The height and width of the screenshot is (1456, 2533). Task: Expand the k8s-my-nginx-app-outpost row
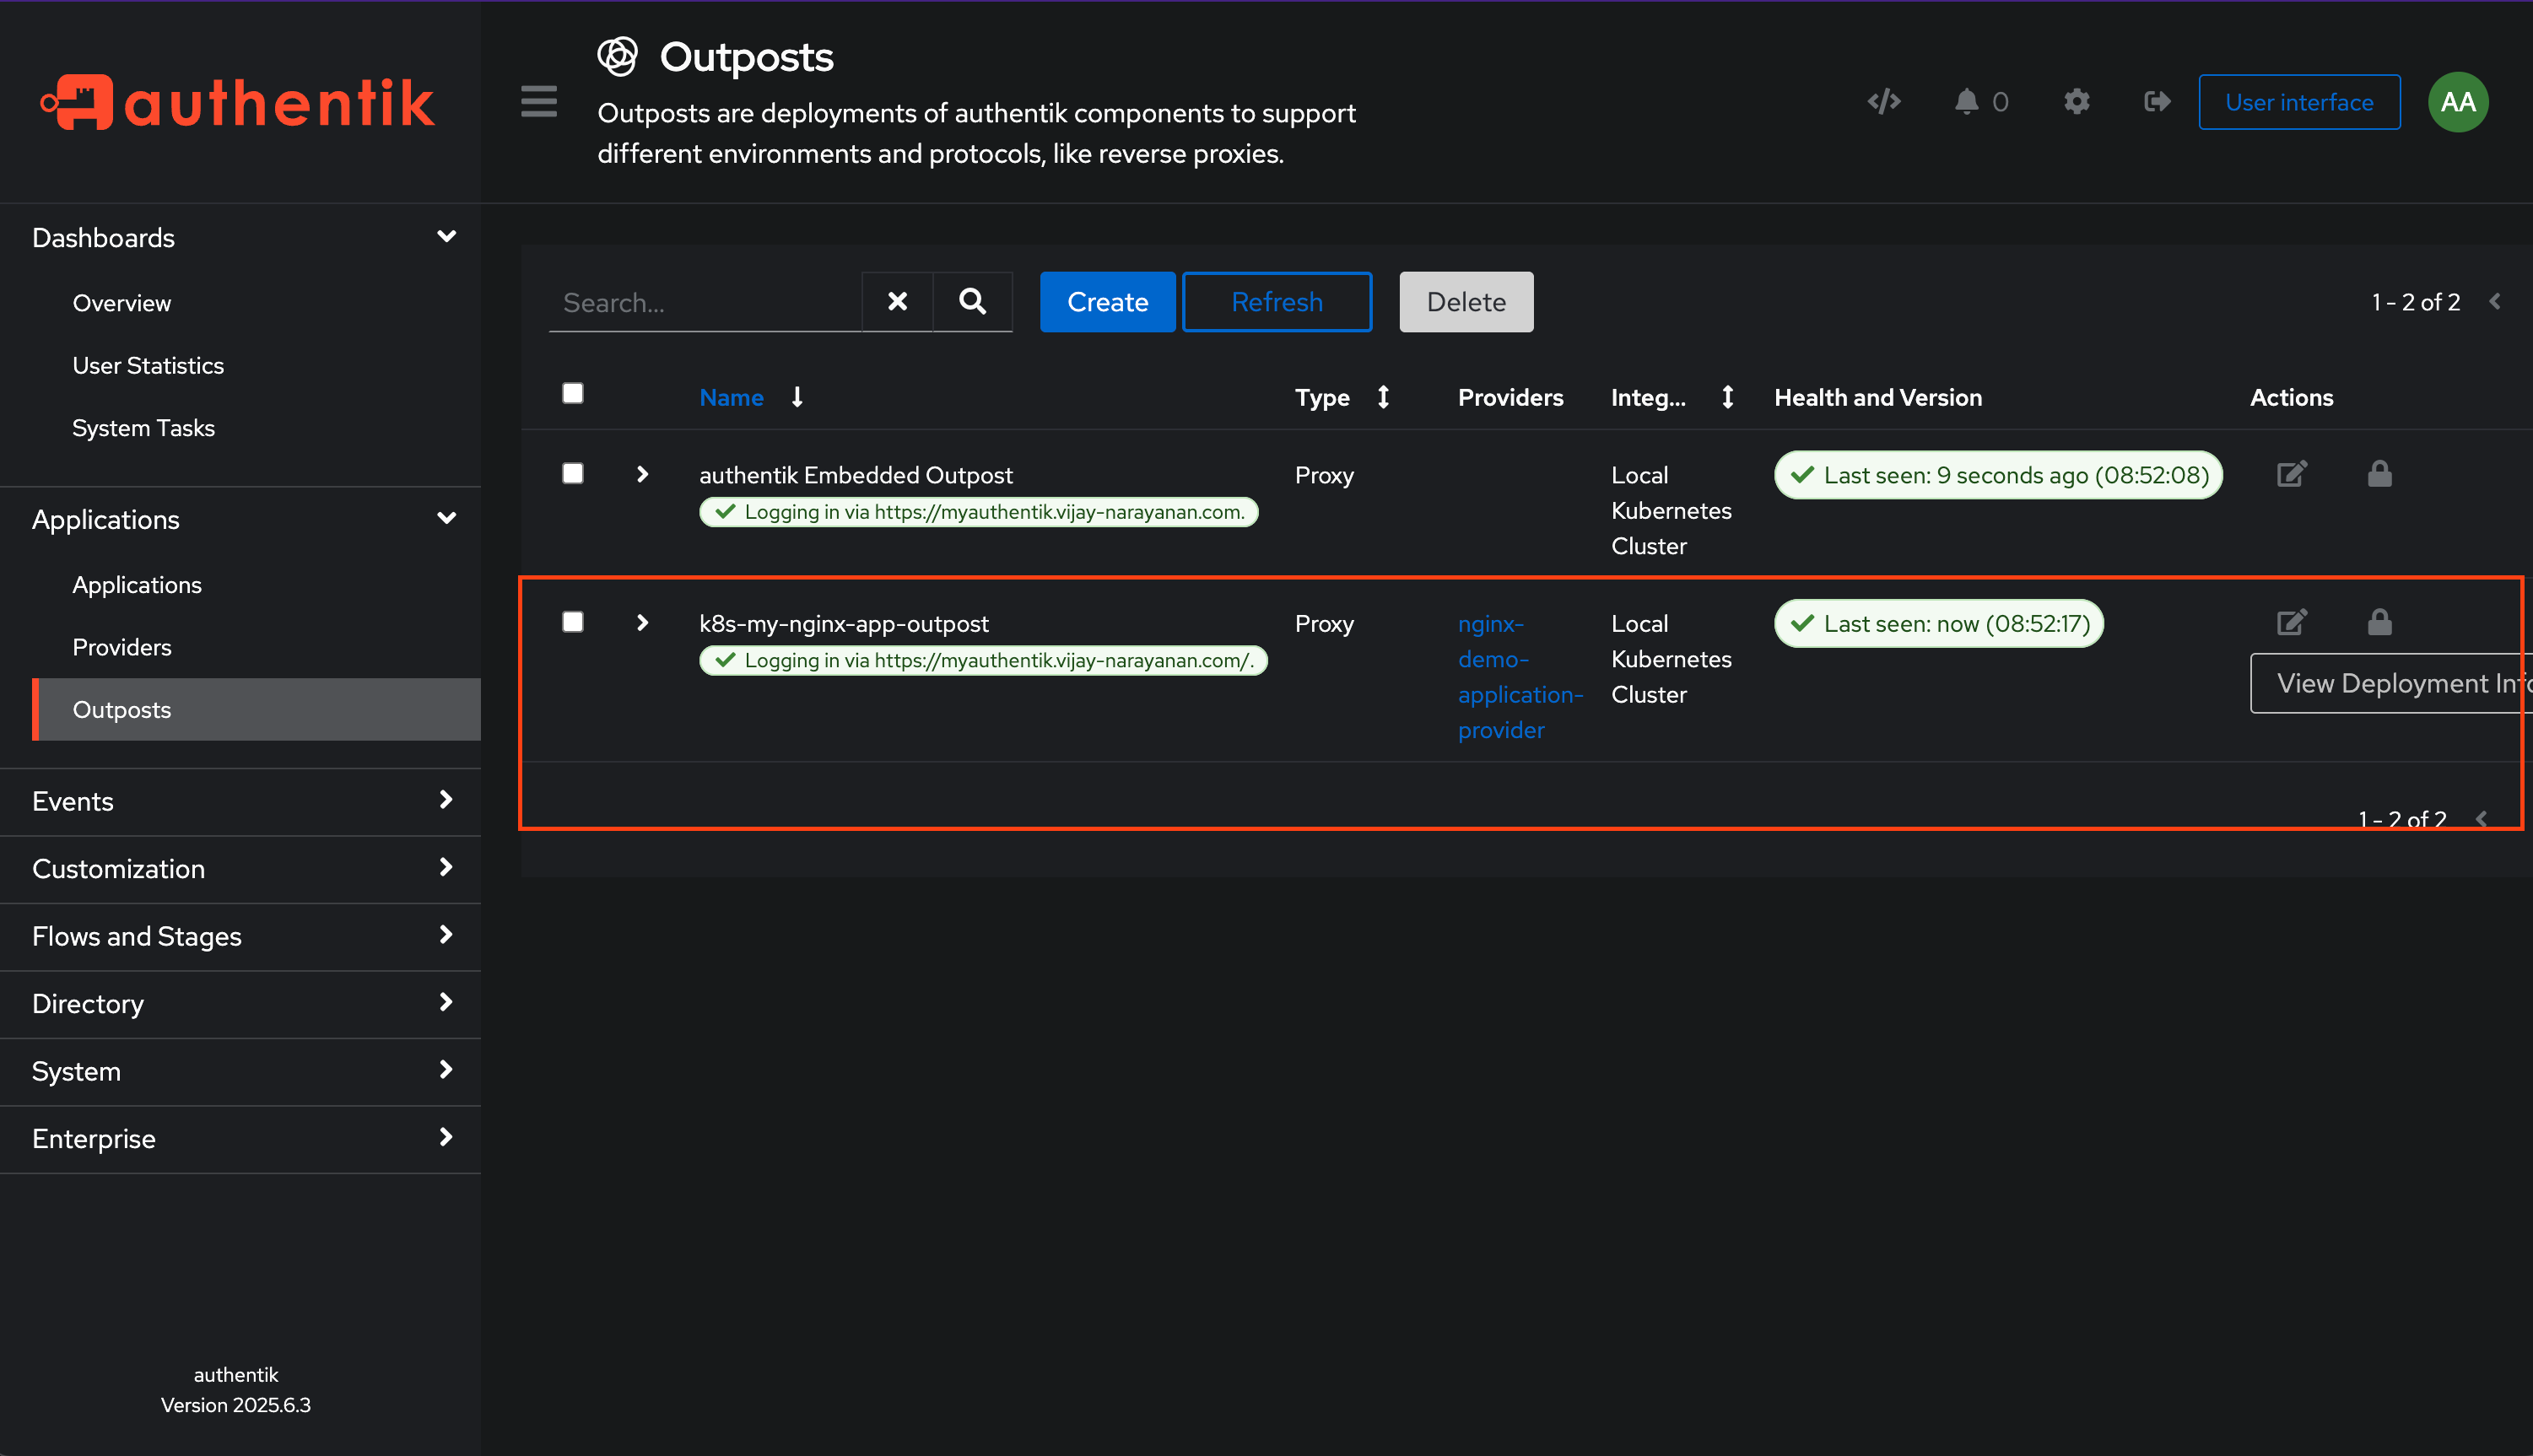643,623
